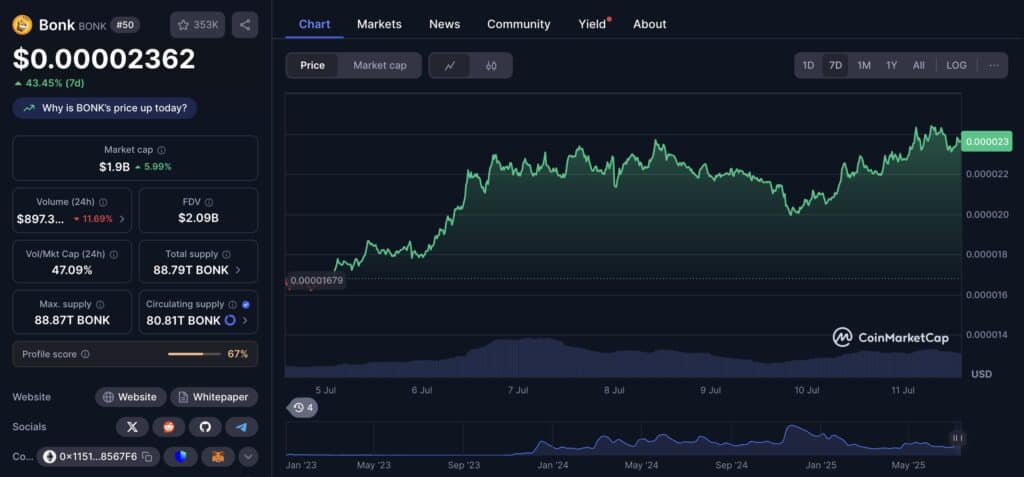The width and height of the screenshot is (1024, 477).
Task: Click the Bonk coin logo icon
Action: click(22, 25)
